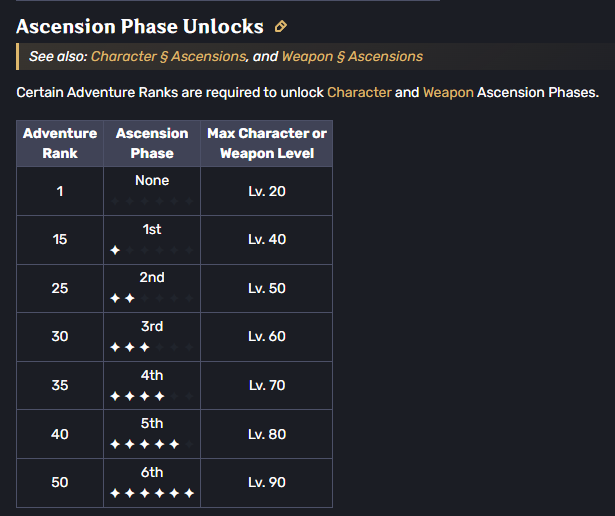The width and height of the screenshot is (615, 516).
Task: Click the three star icons in 3rd phase row
Action: pyautogui.click(x=130, y=347)
